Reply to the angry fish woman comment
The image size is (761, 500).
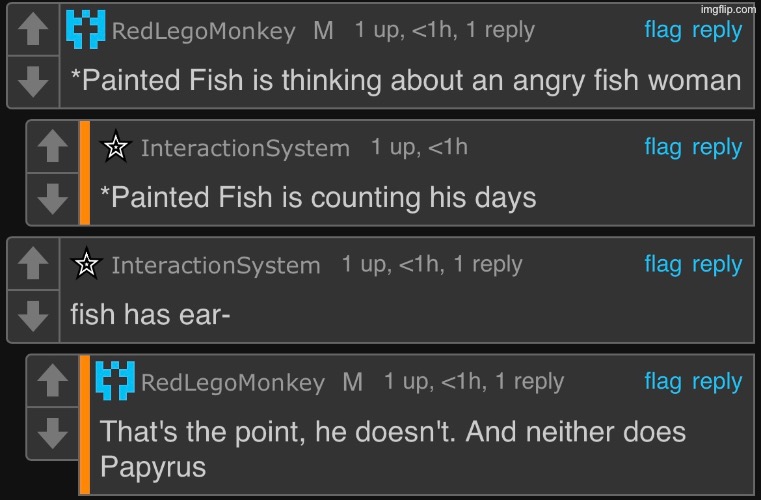717,30
